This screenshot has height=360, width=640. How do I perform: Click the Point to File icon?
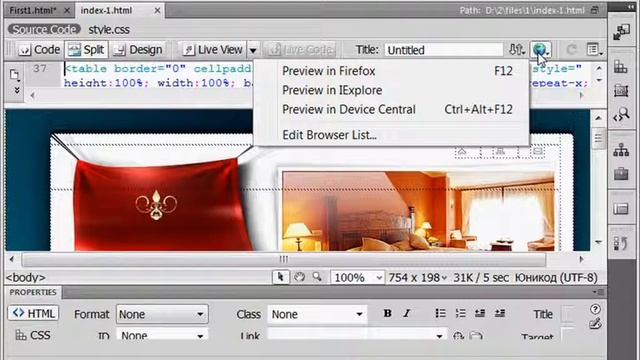pos(458,336)
